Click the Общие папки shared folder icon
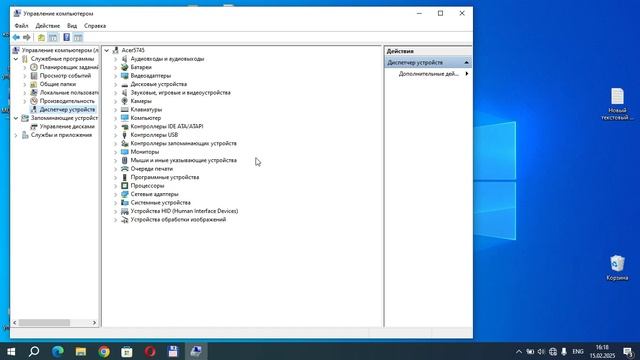The height and width of the screenshot is (360, 640). pyautogui.click(x=34, y=84)
